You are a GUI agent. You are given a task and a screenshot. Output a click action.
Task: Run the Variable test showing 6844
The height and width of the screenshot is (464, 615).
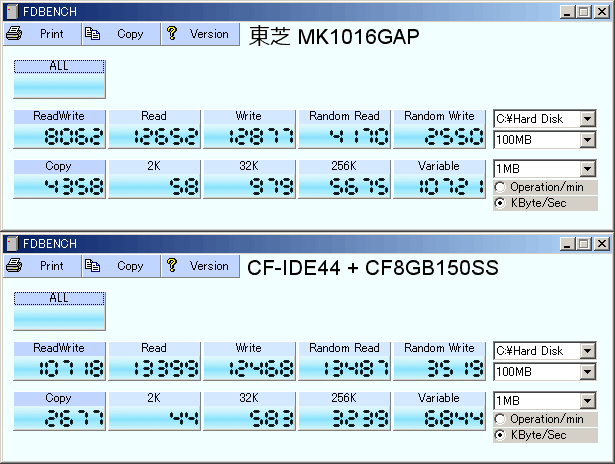pos(439,411)
